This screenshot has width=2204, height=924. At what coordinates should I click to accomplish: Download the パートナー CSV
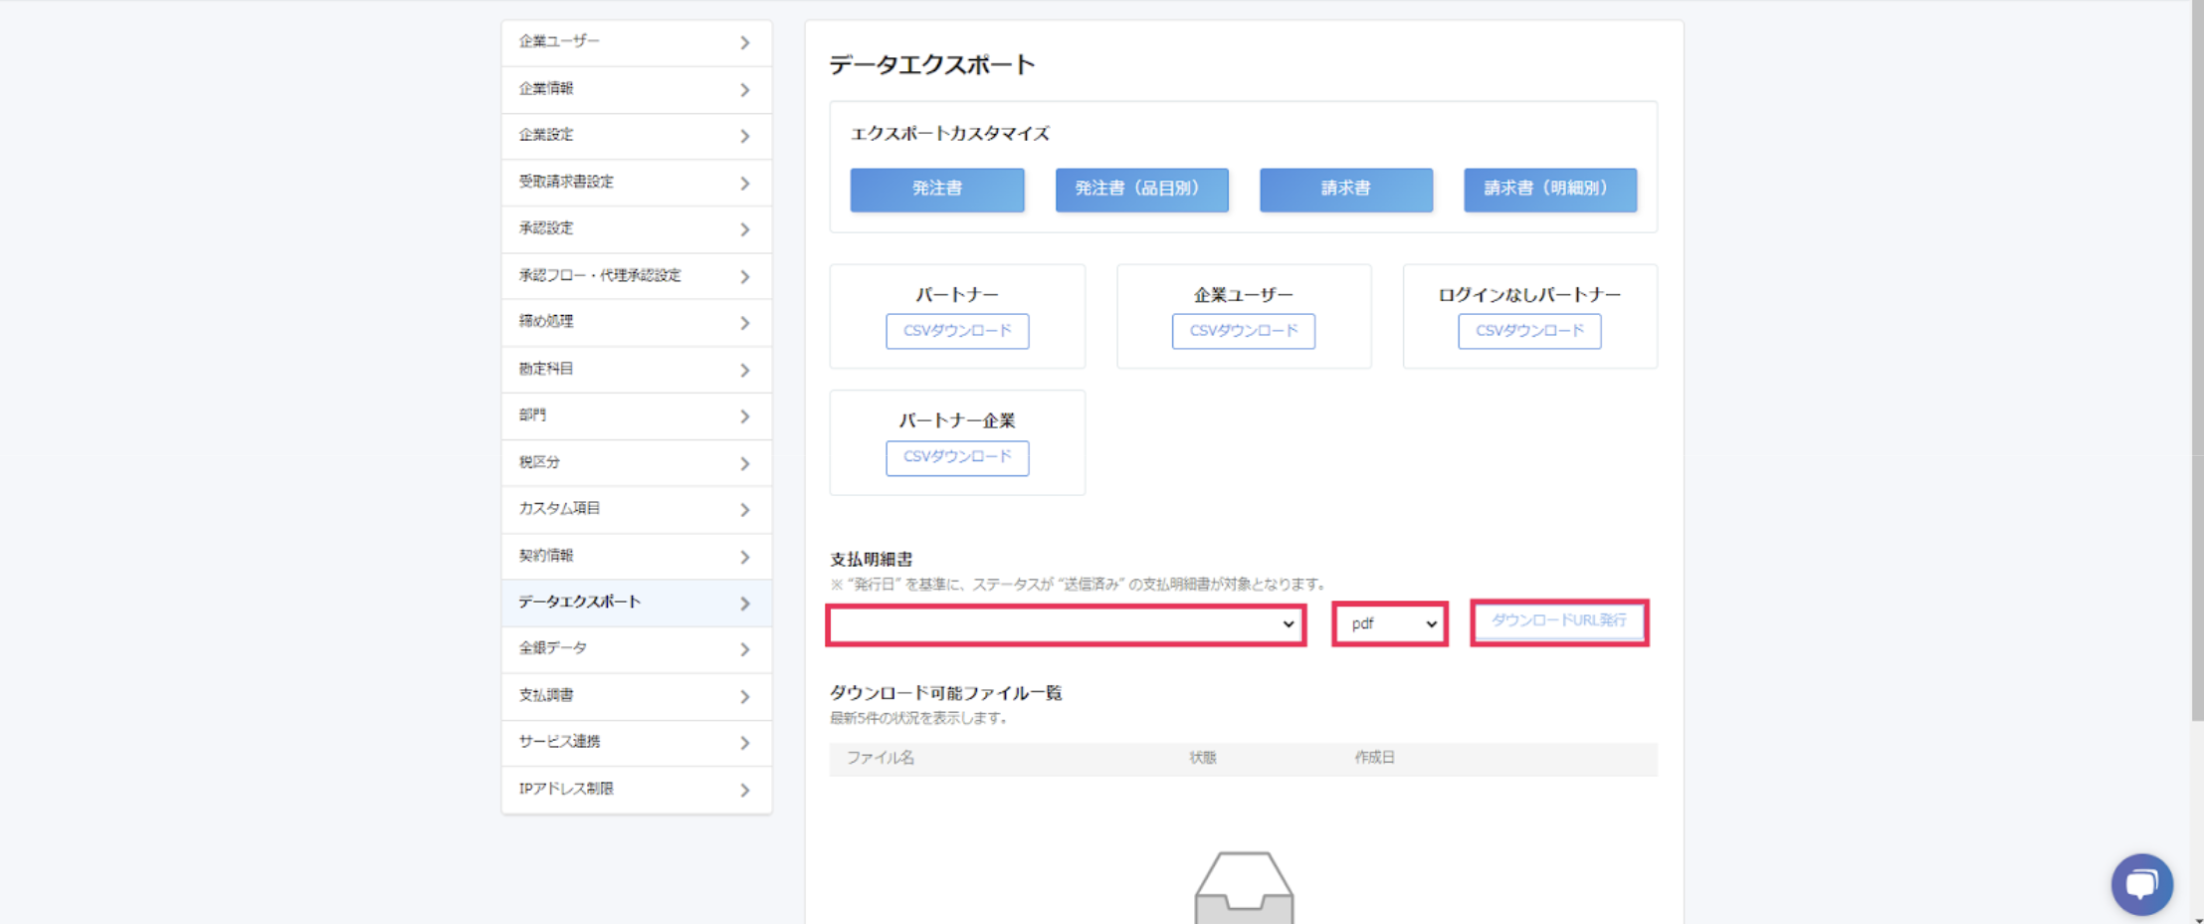coord(957,331)
